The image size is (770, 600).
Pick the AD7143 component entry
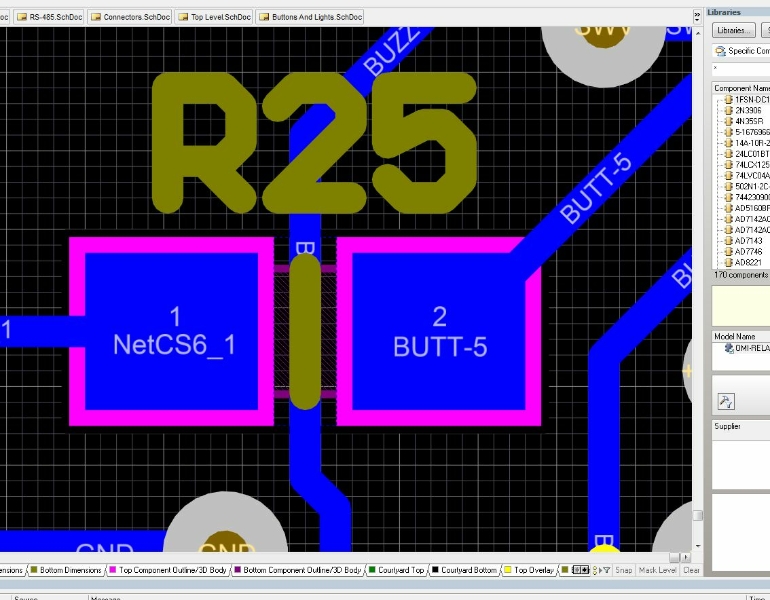point(748,240)
